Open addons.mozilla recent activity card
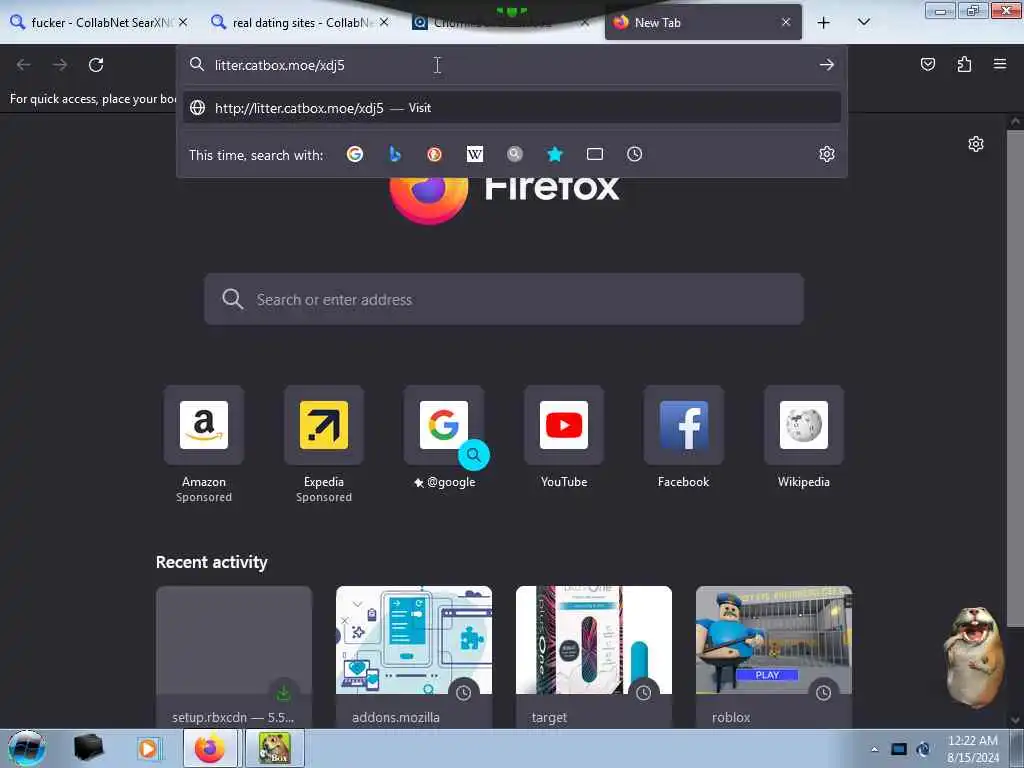This screenshot has width=1024, height=768. pyautogui.click(x=414, y=656)
